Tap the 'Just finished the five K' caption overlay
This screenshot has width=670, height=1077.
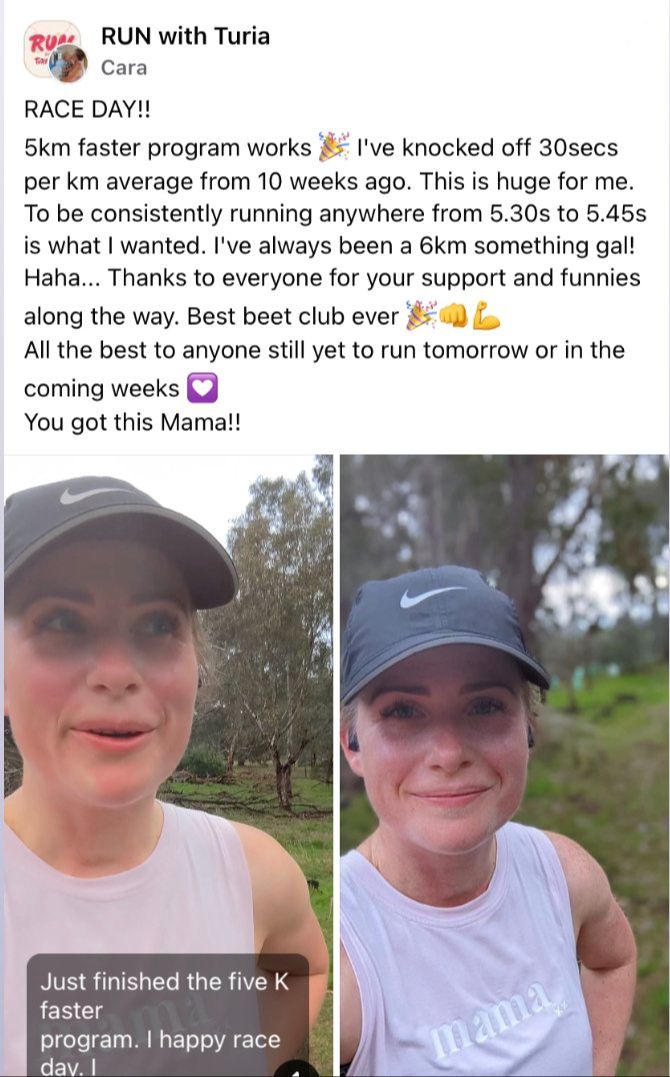coord(167,1015)
